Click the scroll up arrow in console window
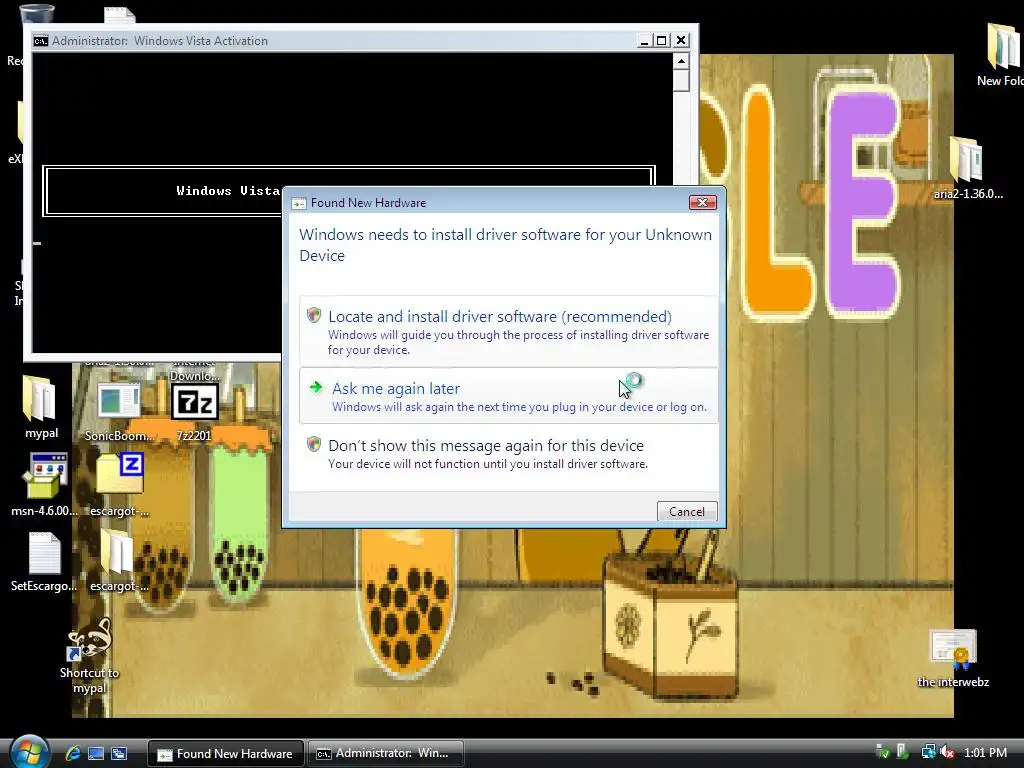Image resolution: width=1024 pixels, height=768 pixels. pyautogui.click(x=681, y=61)
